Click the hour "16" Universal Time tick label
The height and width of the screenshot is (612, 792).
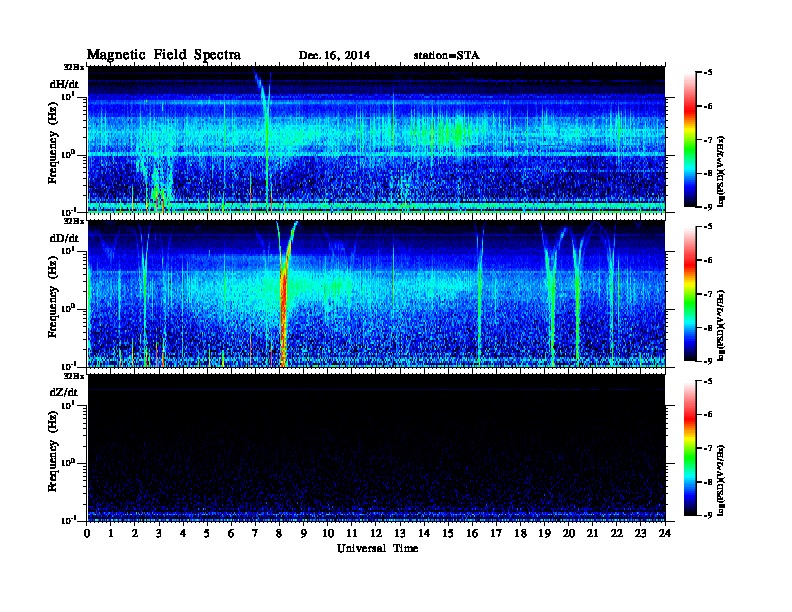[x=472, y=533]
